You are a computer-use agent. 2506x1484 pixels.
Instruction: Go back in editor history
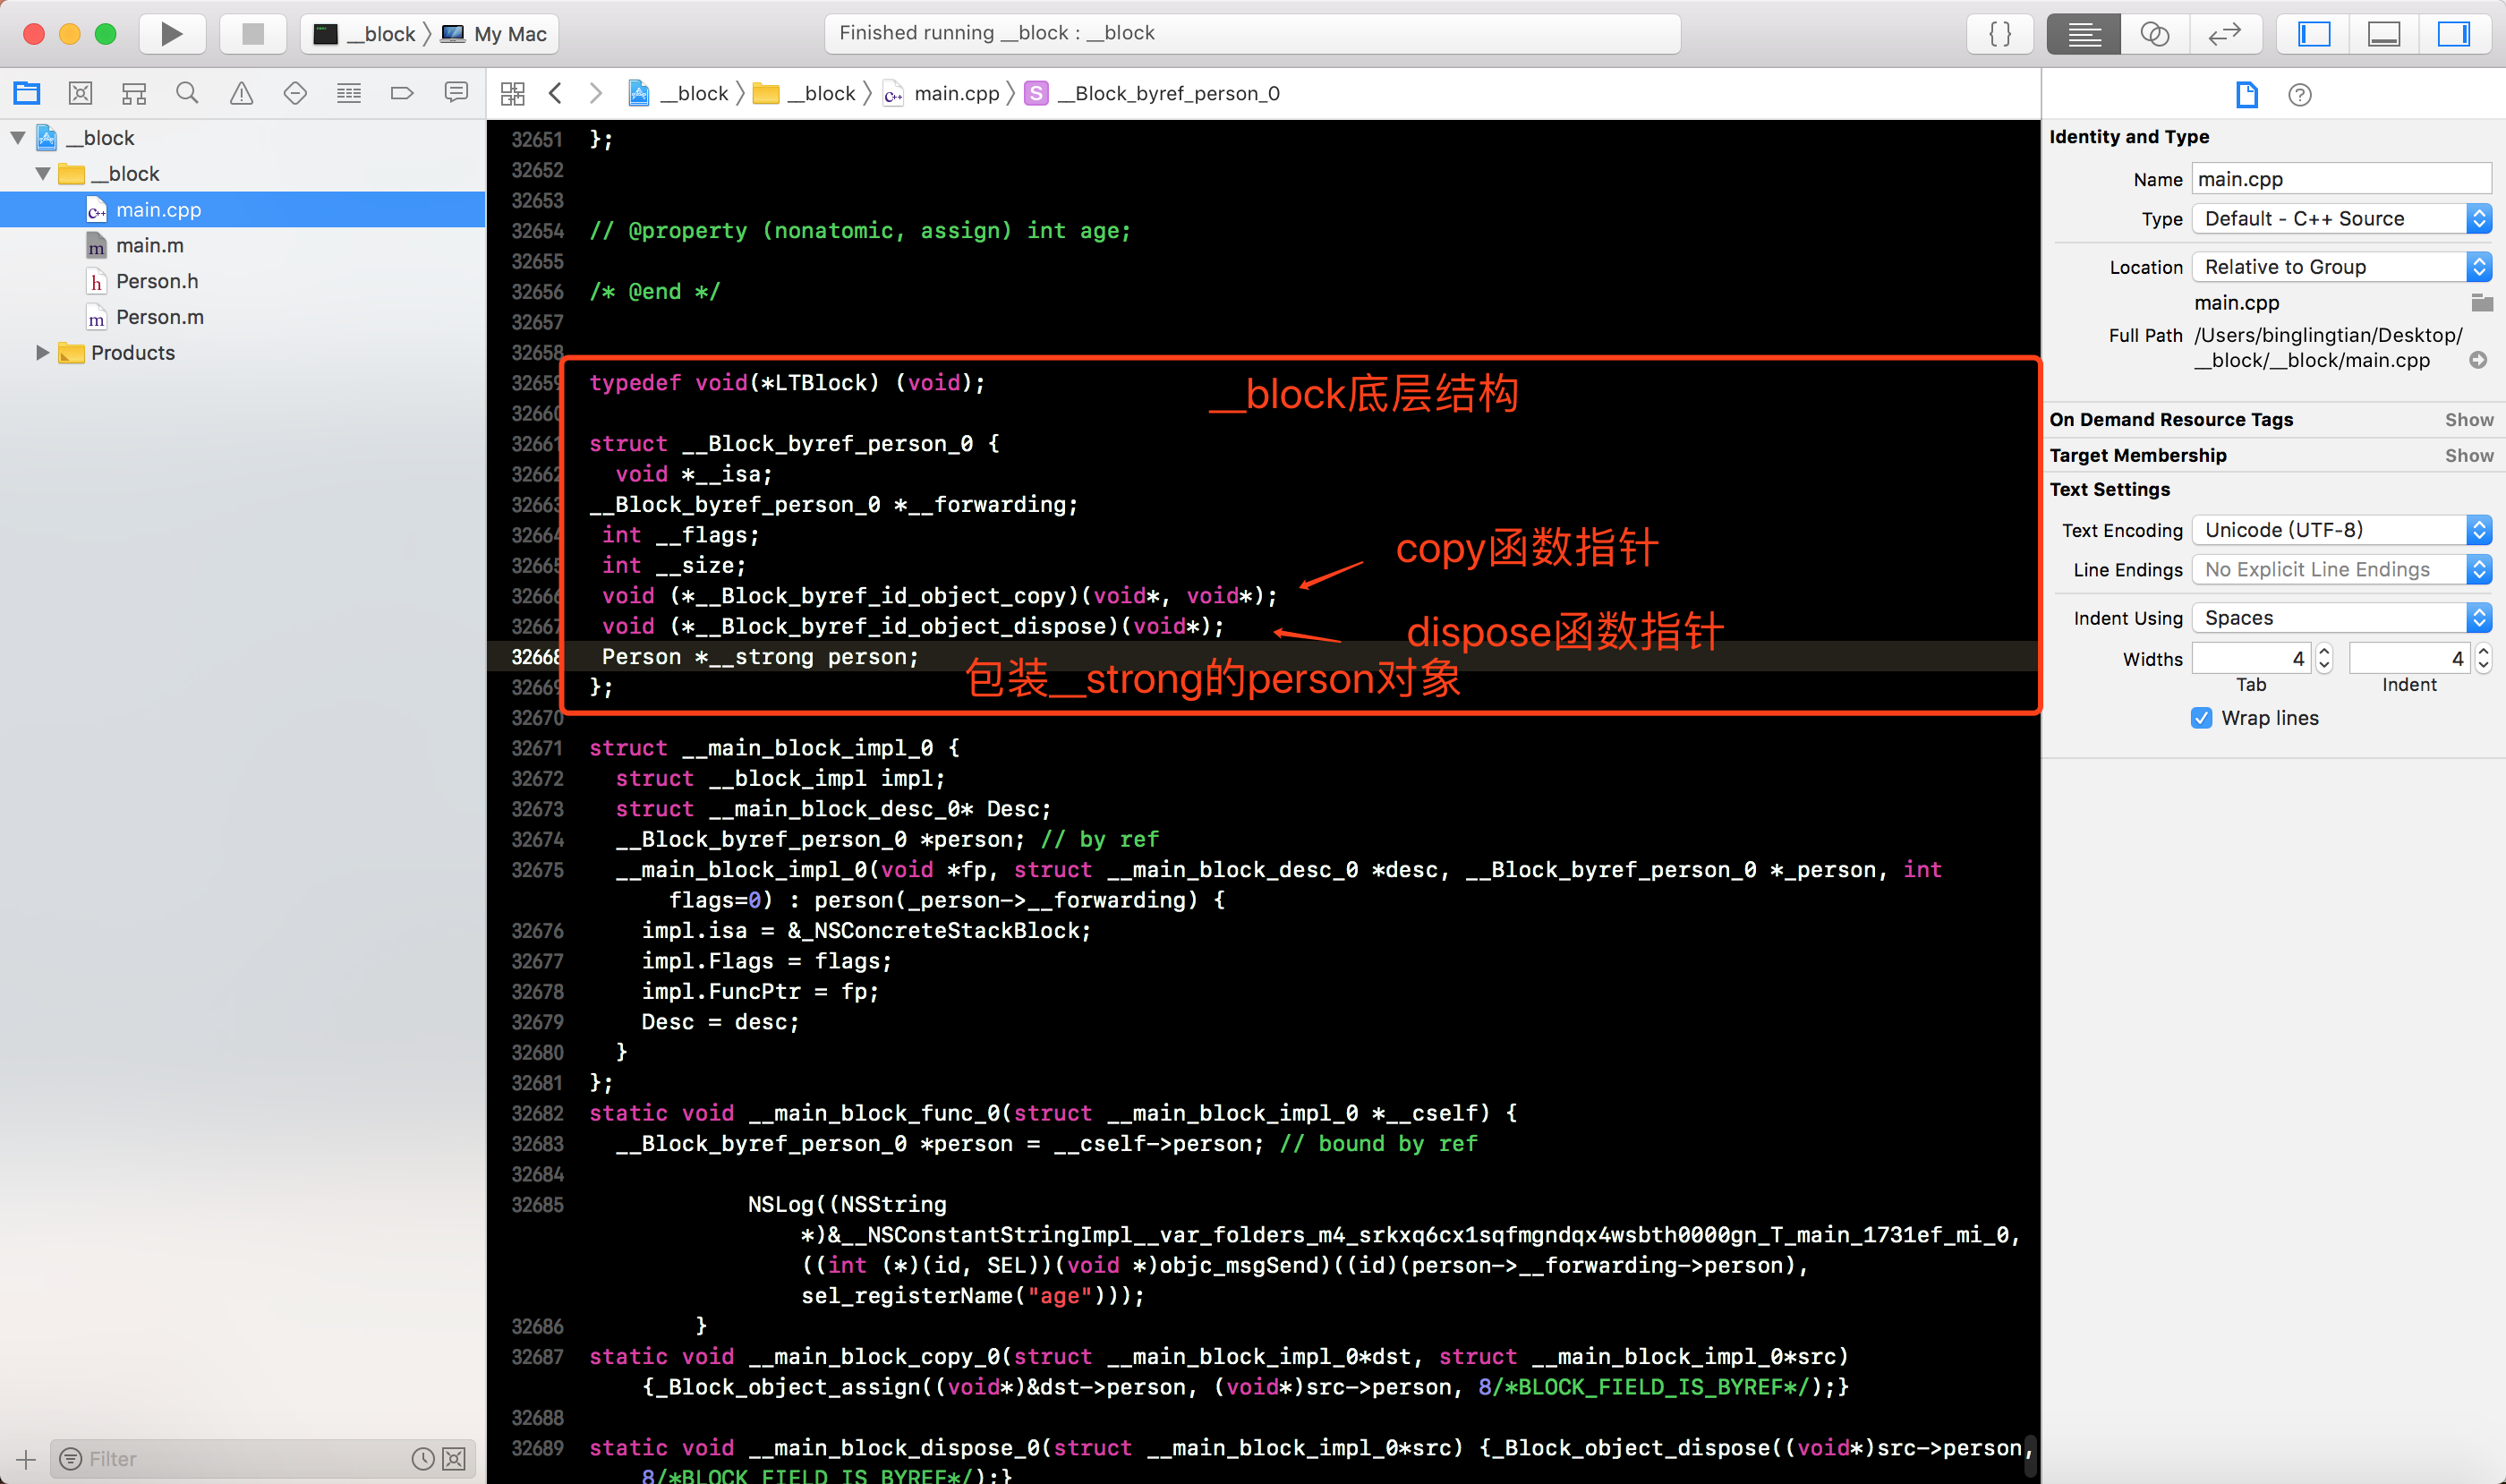tap(556, 94)
